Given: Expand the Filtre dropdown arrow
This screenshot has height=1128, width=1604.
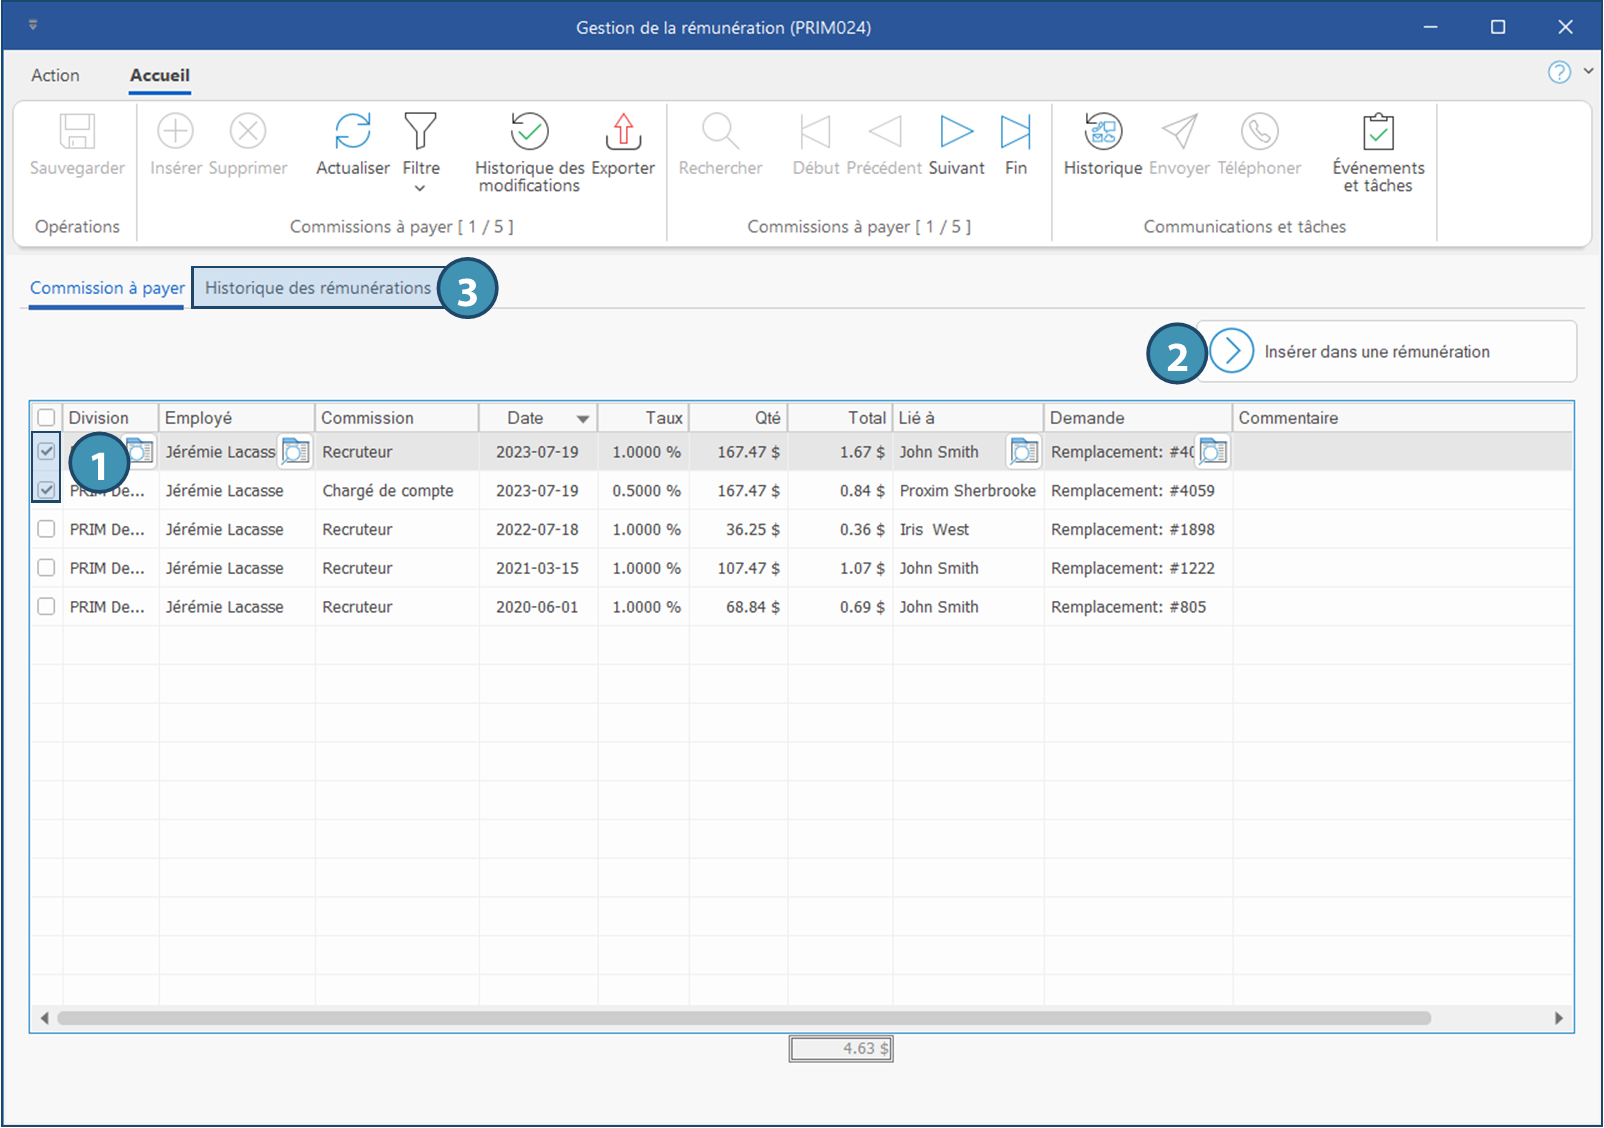Looking at the screenshot, I should 420,188.
